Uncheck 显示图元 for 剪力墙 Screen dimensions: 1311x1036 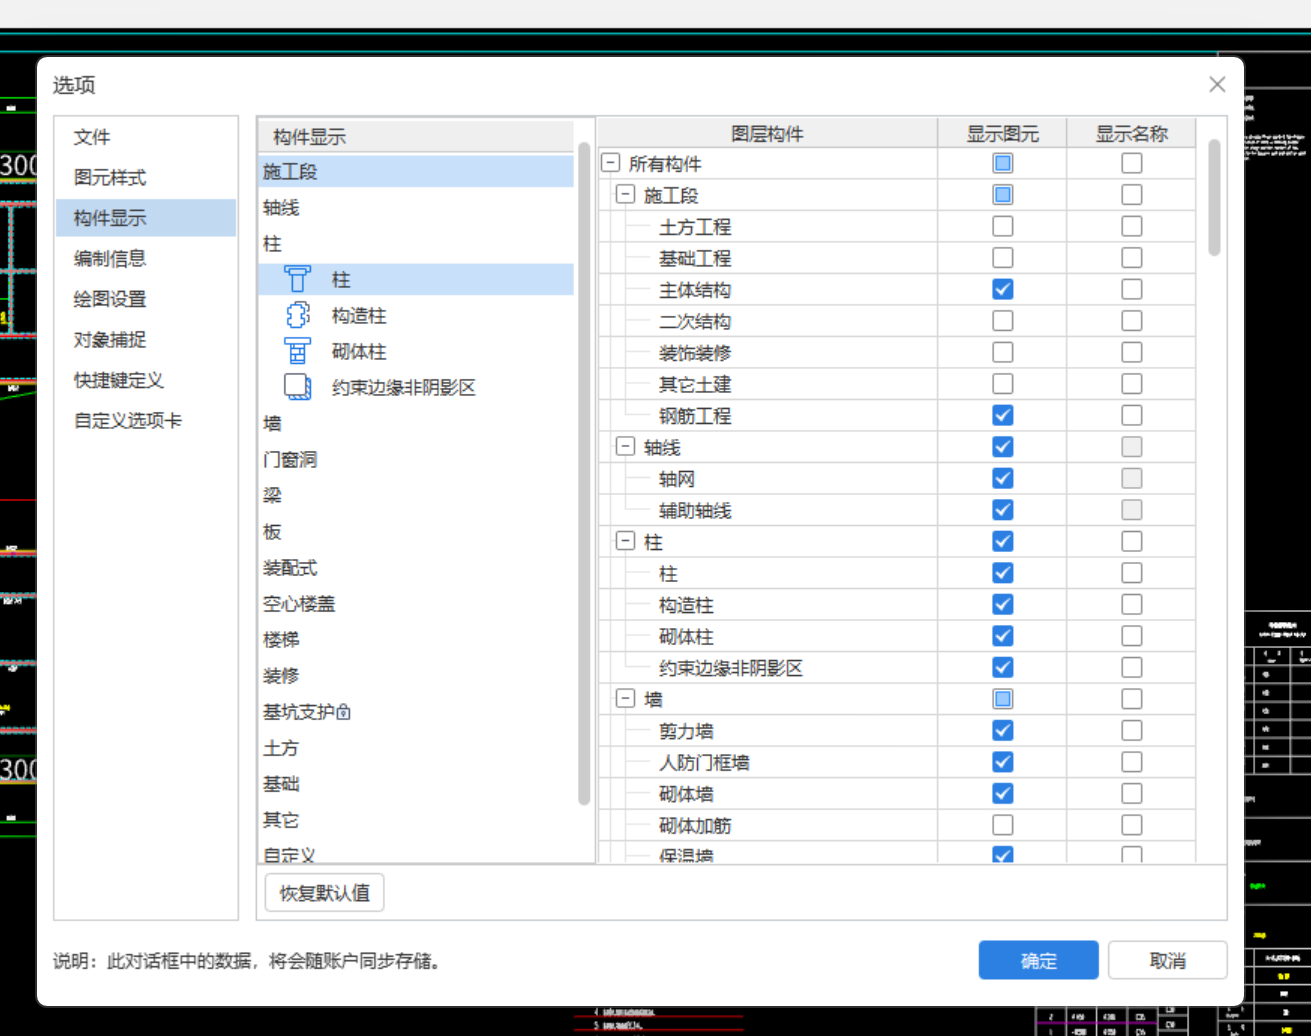tap(1002, 730)
